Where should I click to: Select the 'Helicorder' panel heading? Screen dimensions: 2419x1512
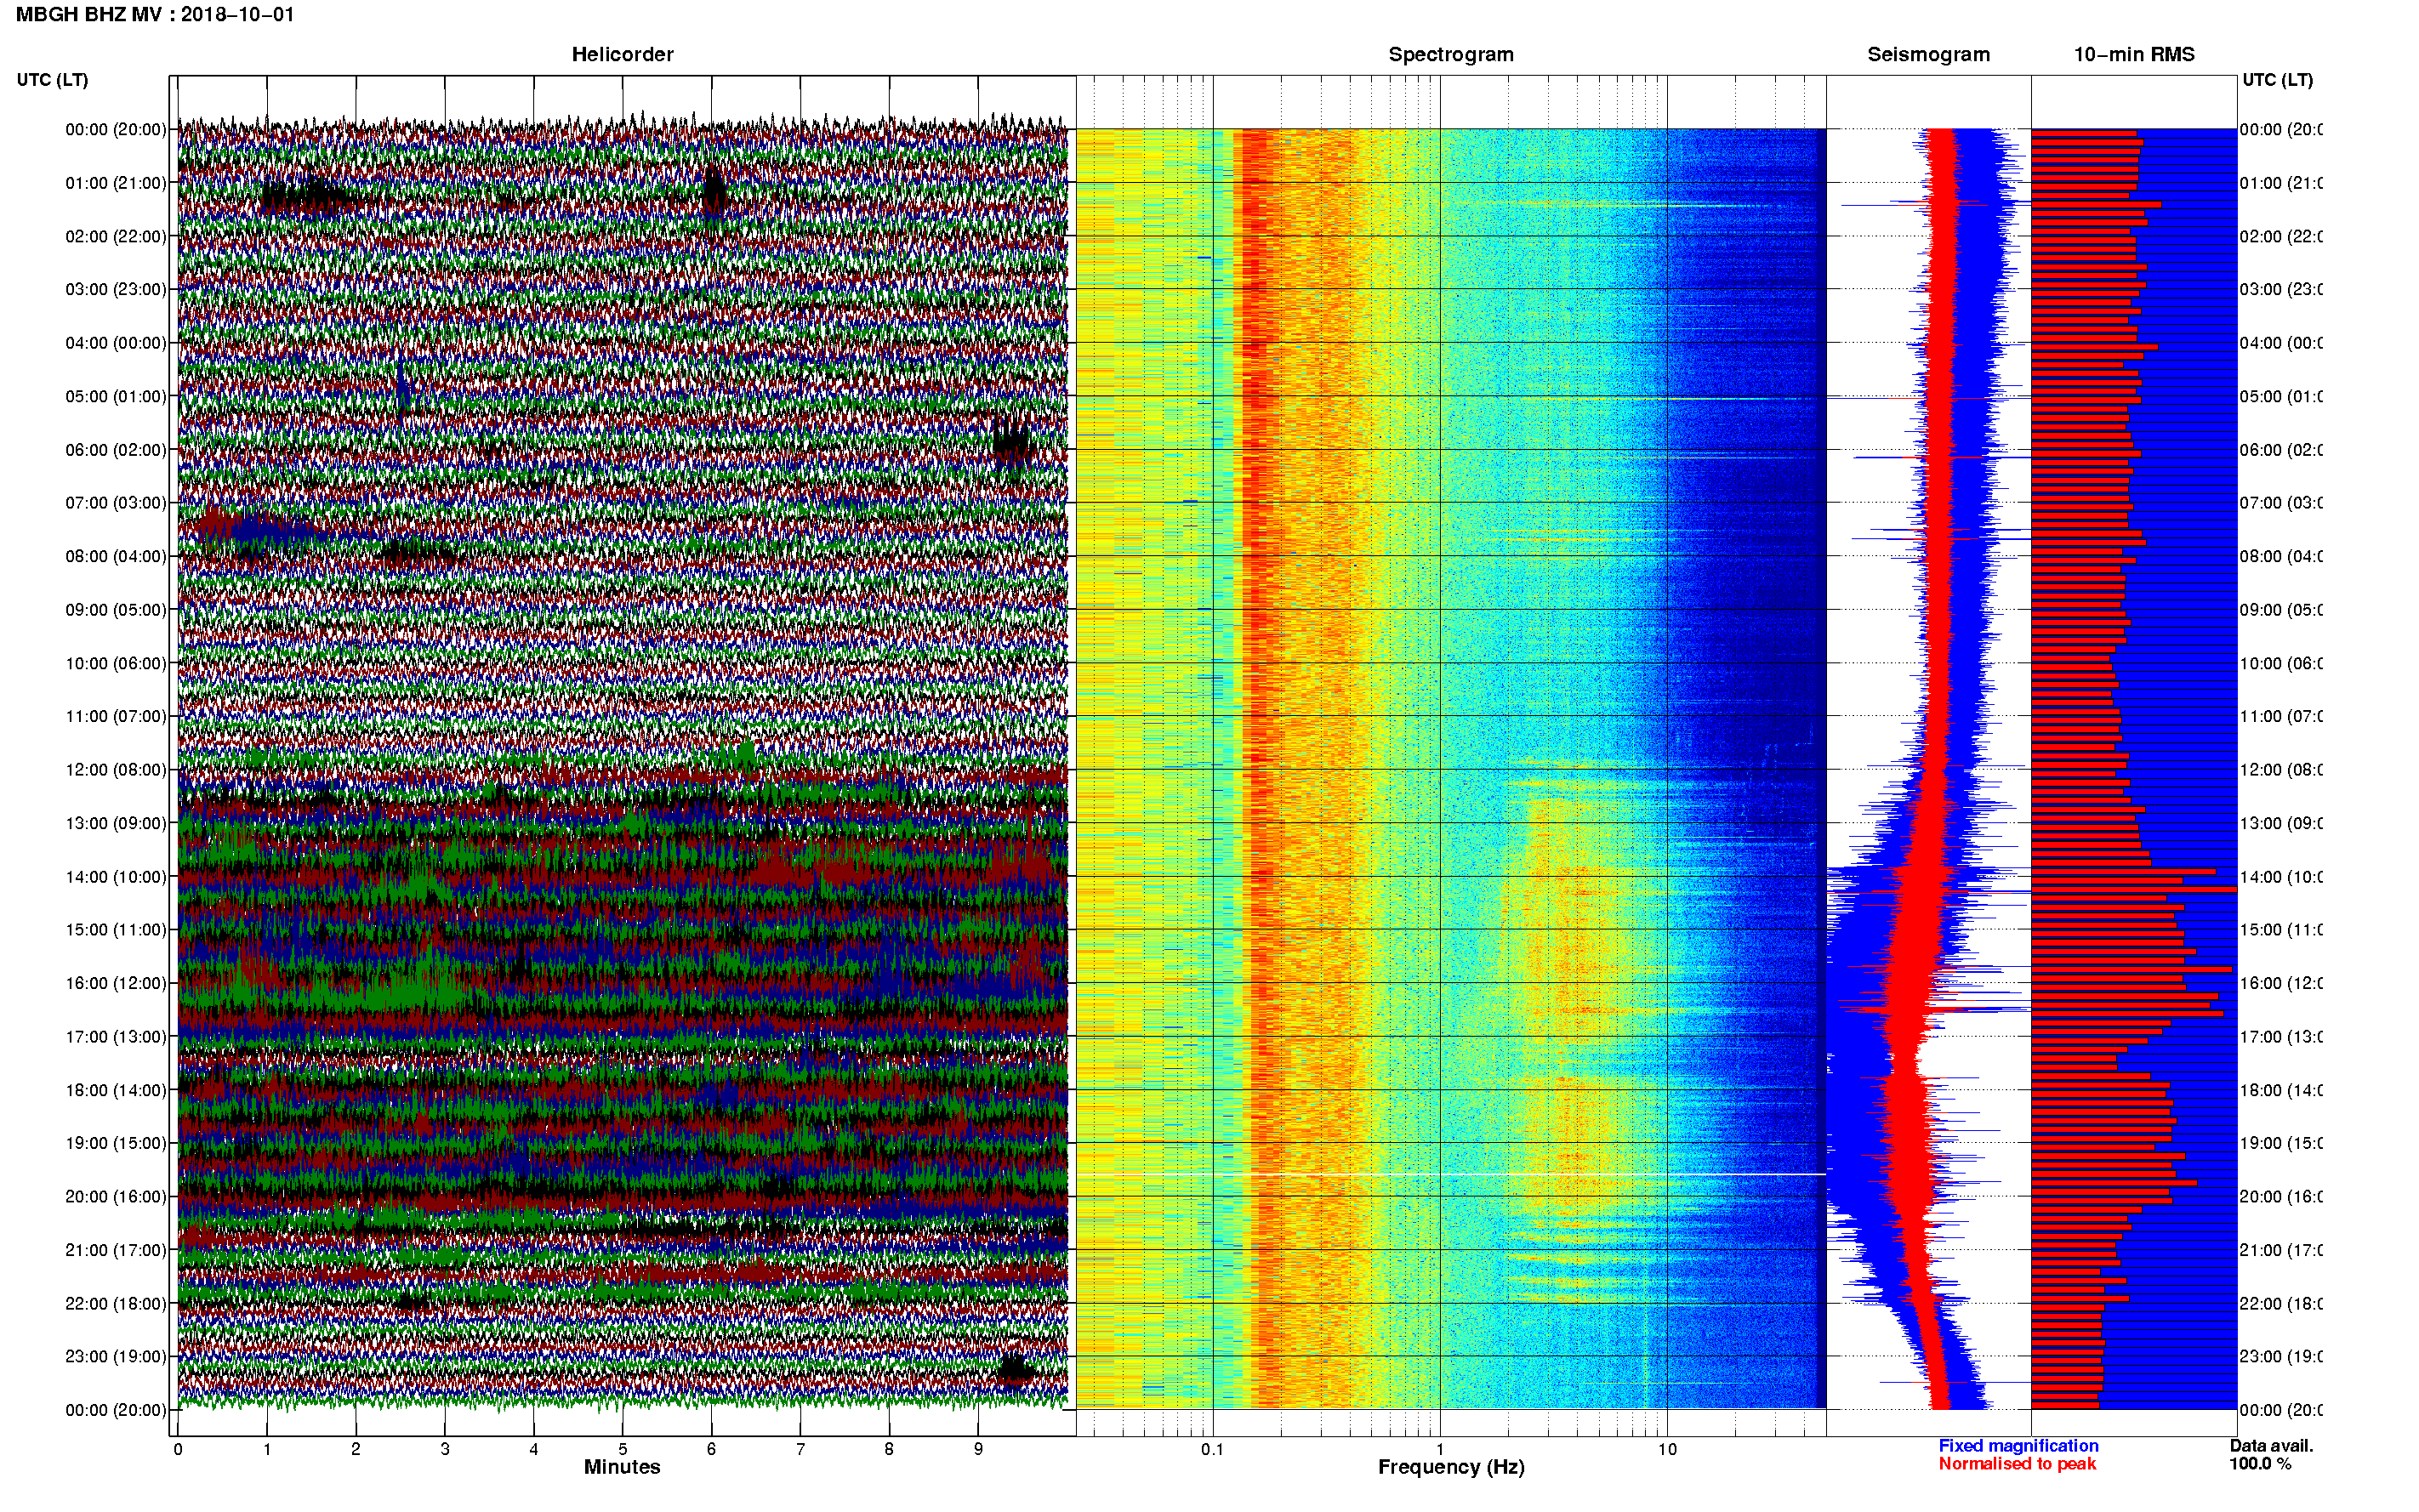(622, 54)
